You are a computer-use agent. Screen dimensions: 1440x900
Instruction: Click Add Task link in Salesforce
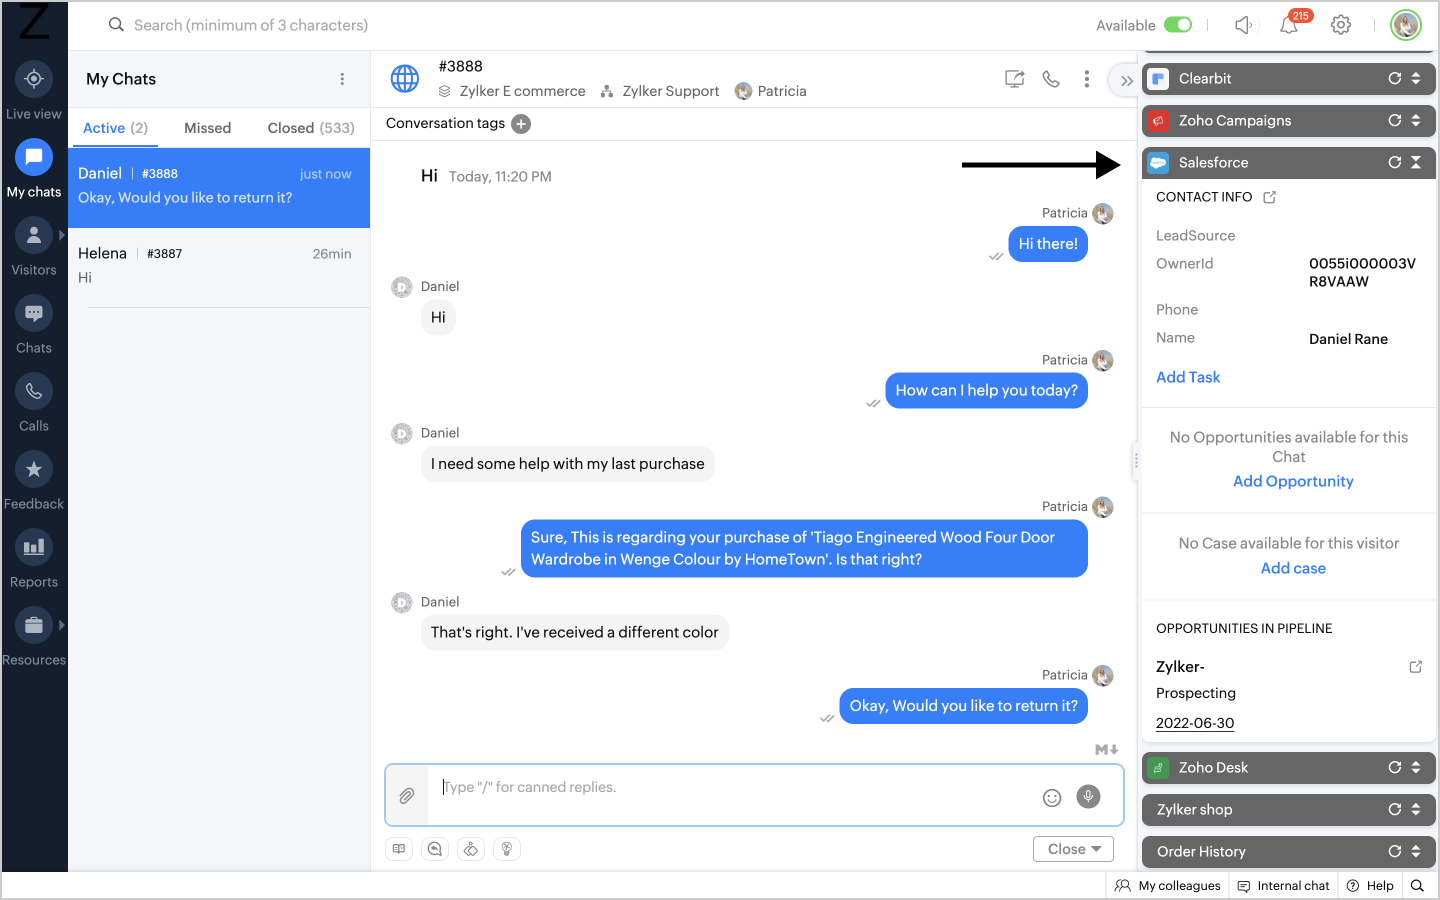pos(1188,377)
